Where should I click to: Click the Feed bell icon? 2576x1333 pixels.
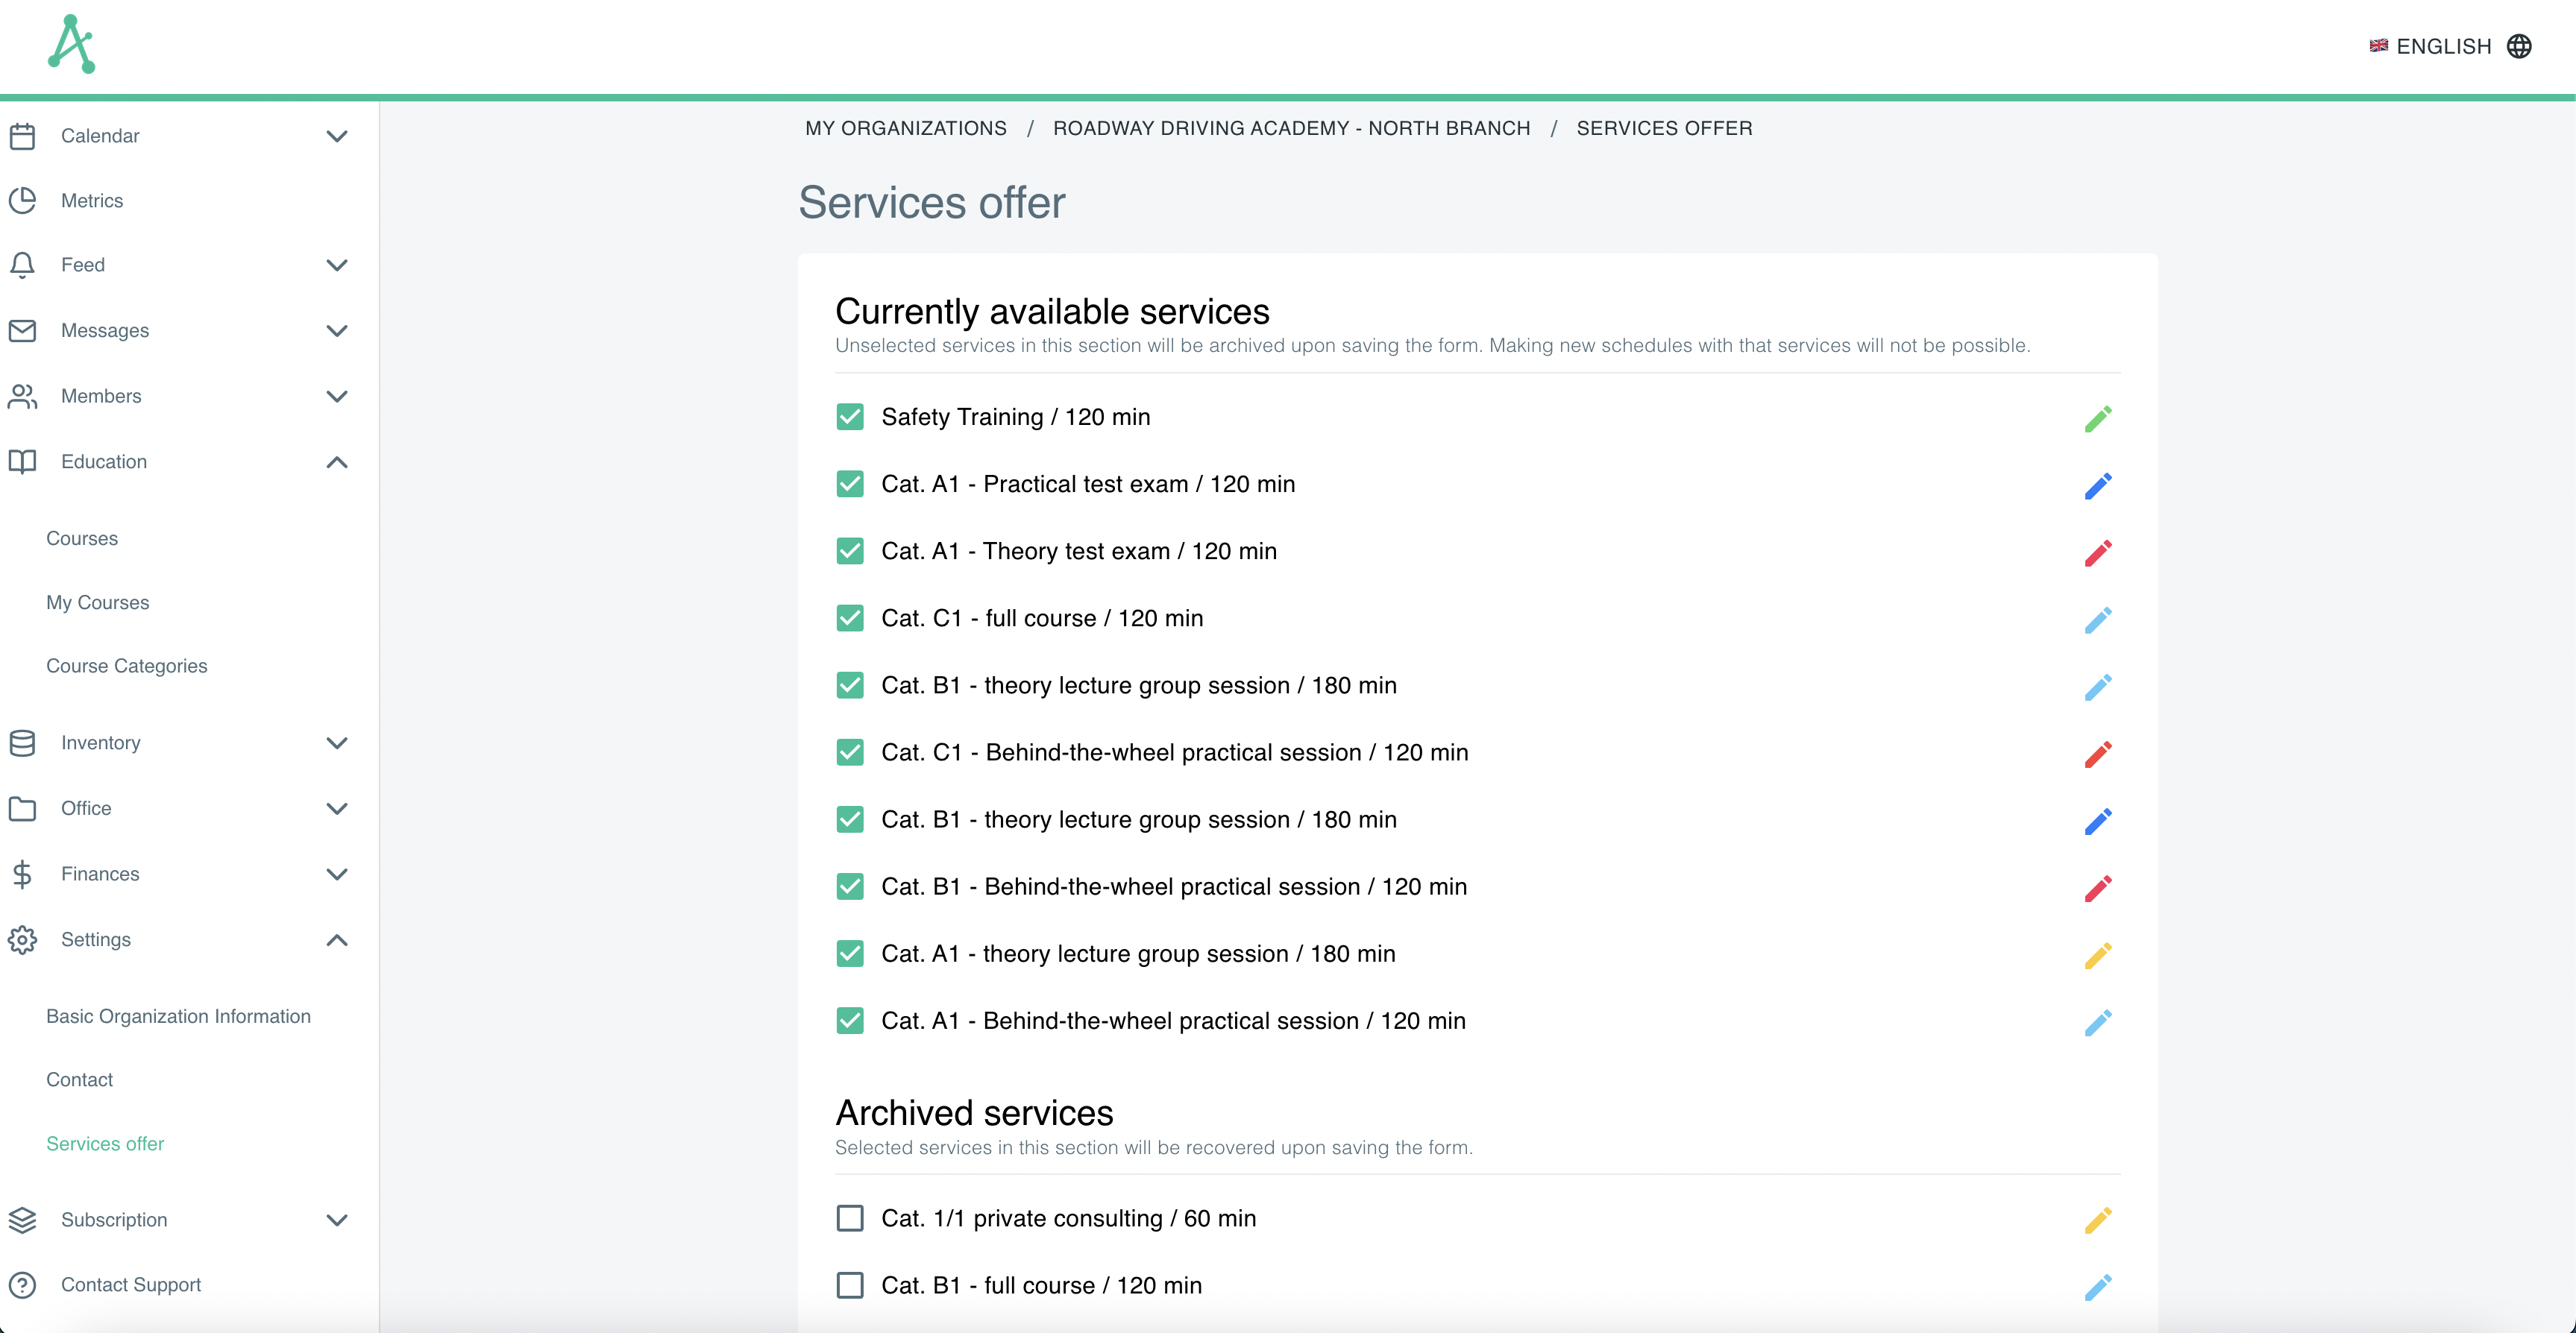(22, 265)
